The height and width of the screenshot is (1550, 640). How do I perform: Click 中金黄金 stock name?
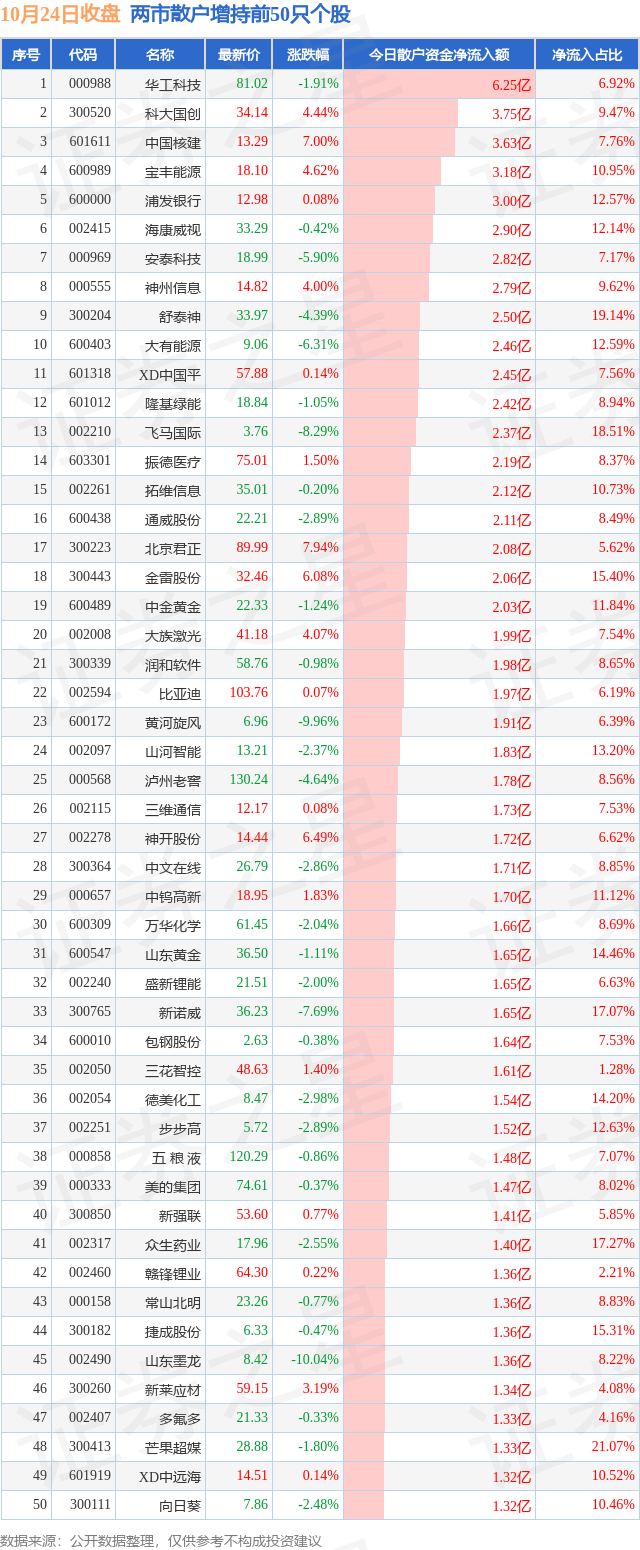173,606
